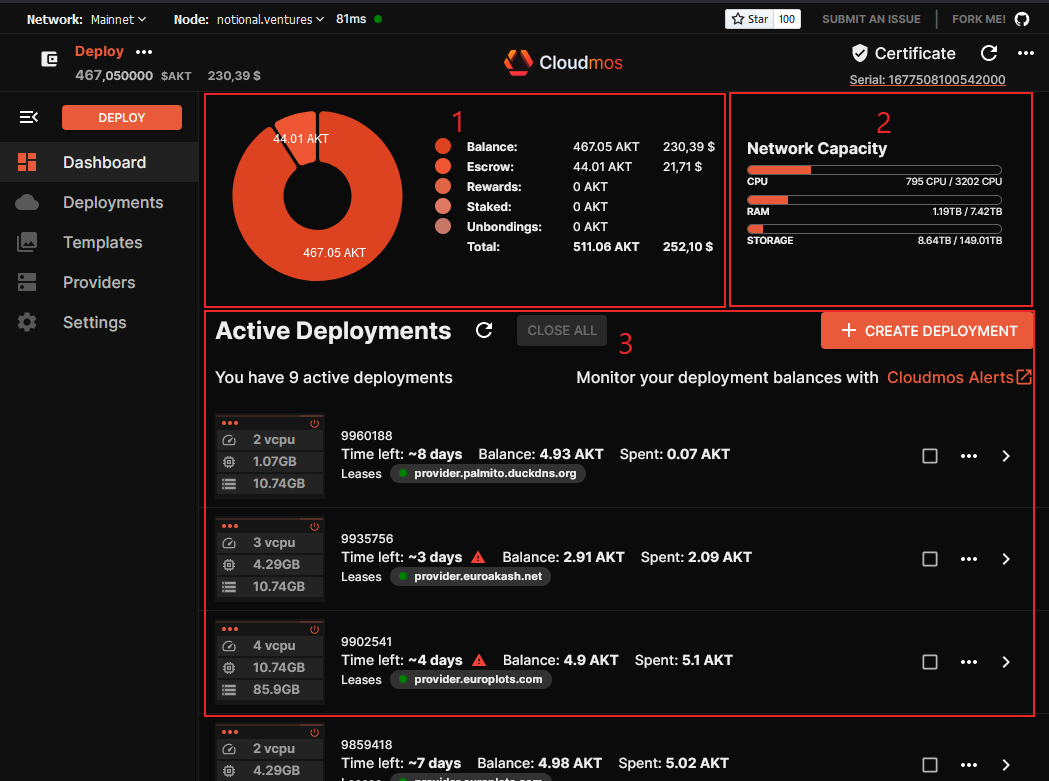Open the three-dot menu beside Deploy wallet
Screen dimensions: 1049x781
point(144,52)
